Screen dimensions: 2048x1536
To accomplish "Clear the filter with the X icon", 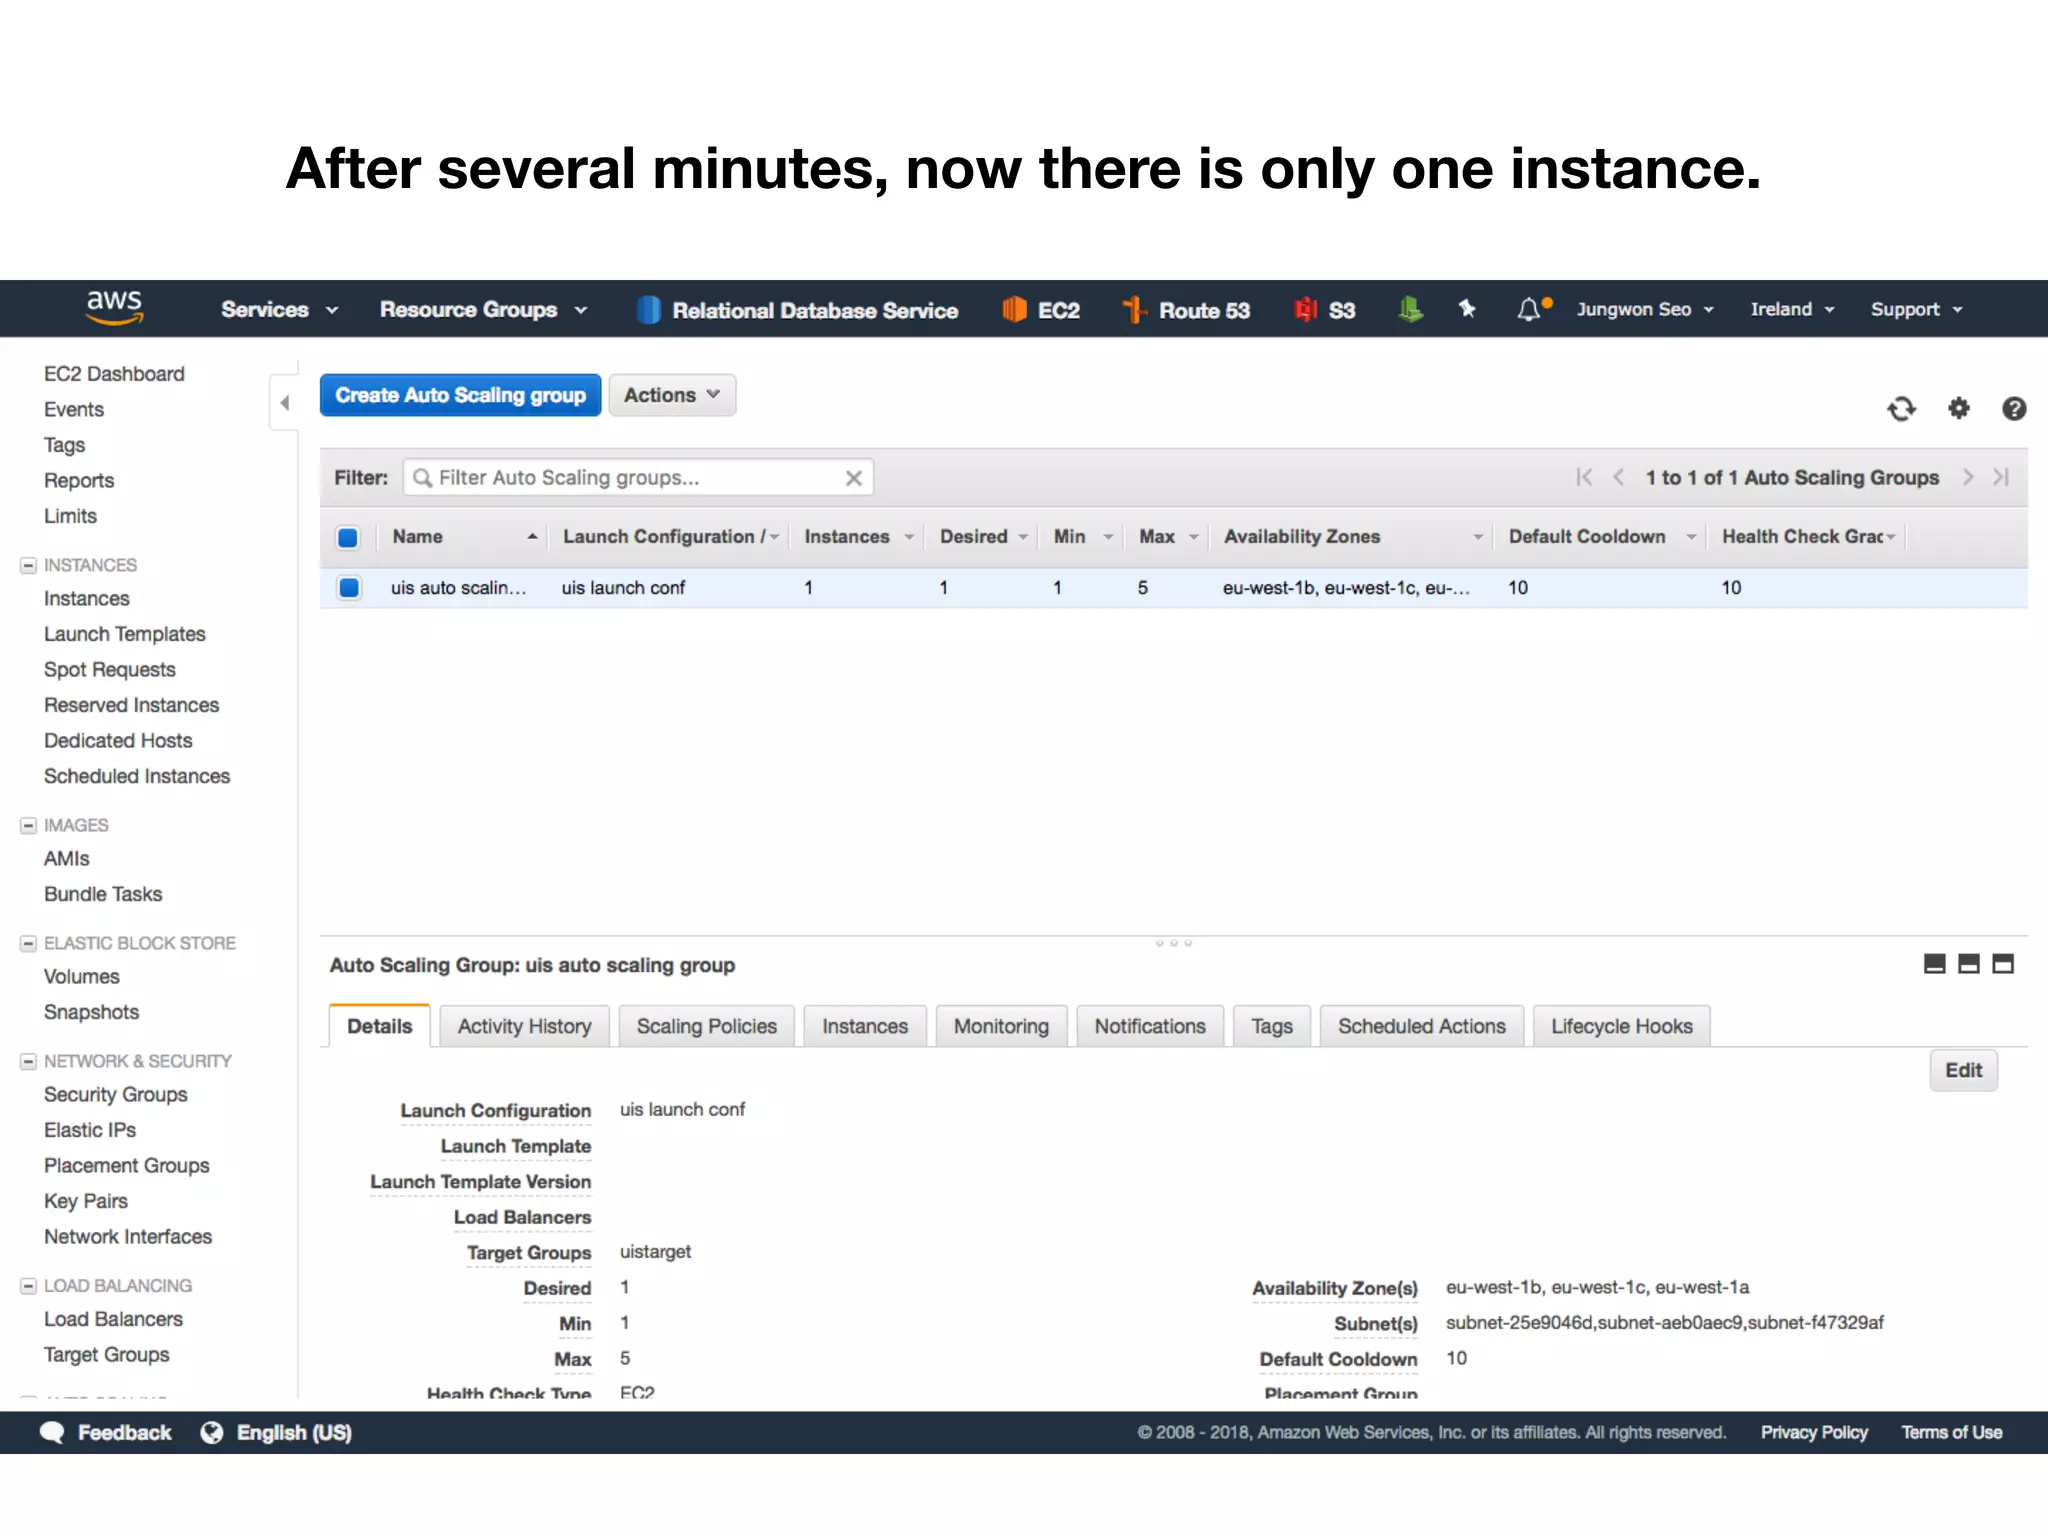I will point(853,478).
